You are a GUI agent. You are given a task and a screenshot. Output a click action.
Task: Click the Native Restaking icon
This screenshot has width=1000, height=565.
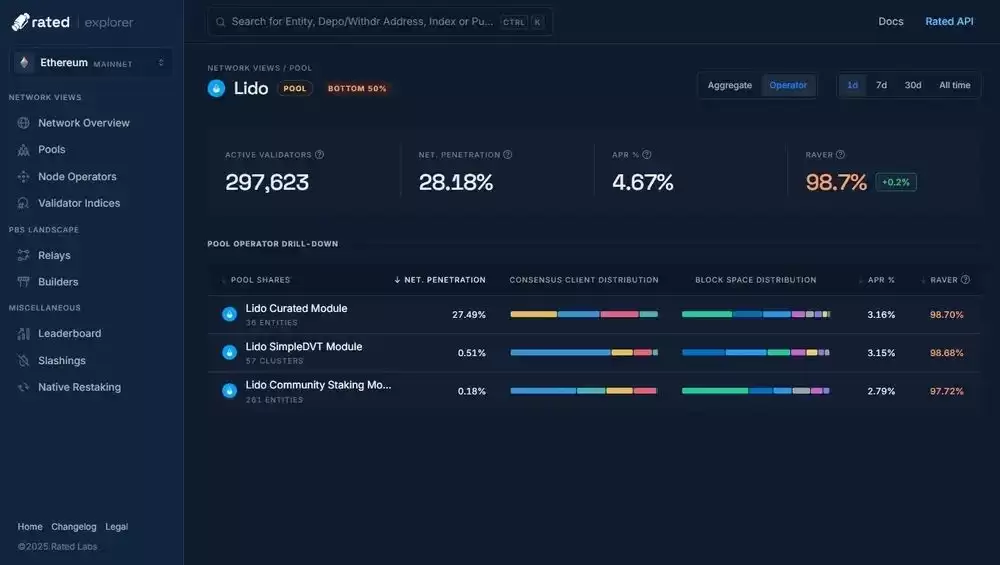24,387
